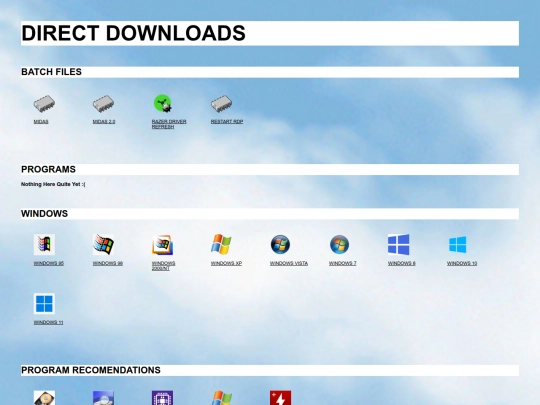Click the Windows 11 logo icon
Screen dimensions: 540x405
[x=44, y=303]
